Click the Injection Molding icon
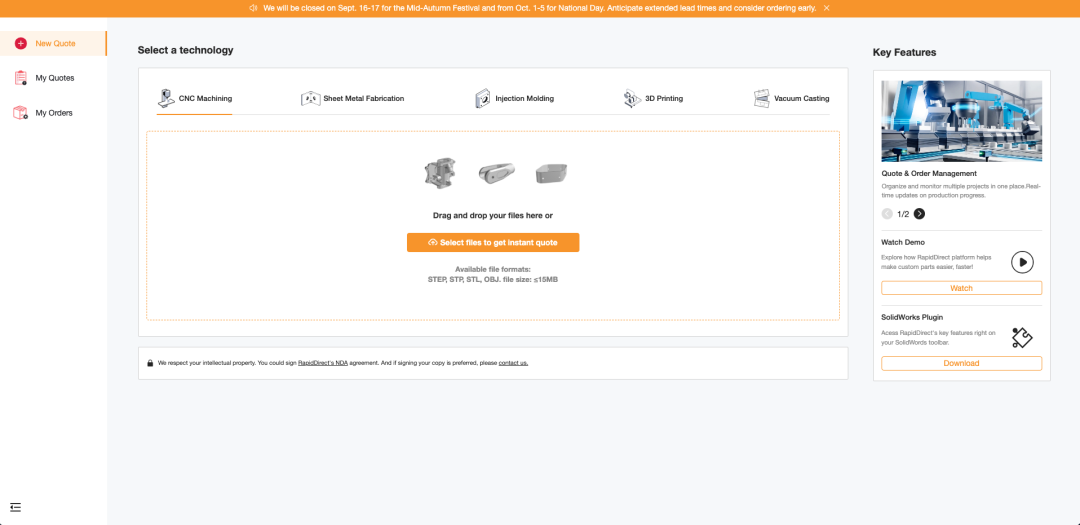This screenshot has width=1080, height=525. coord(483,99)
